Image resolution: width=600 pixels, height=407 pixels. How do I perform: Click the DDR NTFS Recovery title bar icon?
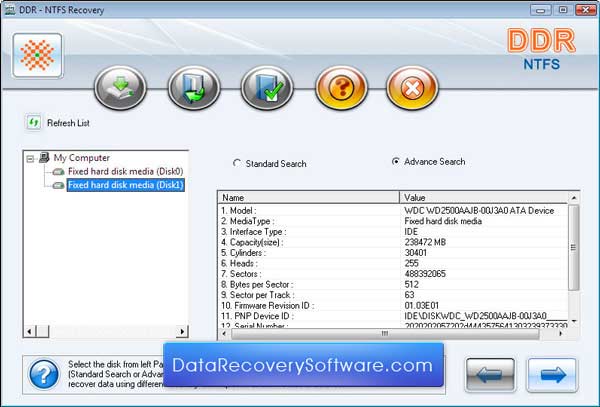(x=10, y=10)
